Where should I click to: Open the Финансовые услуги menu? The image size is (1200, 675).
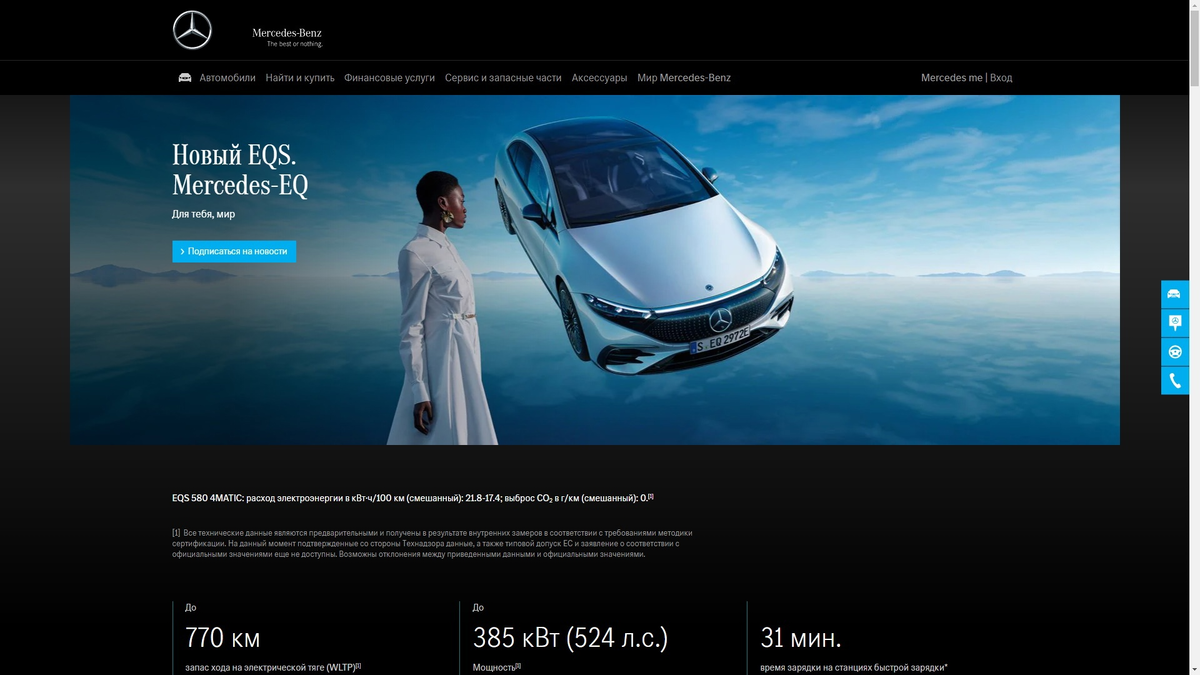coord(389,78)
